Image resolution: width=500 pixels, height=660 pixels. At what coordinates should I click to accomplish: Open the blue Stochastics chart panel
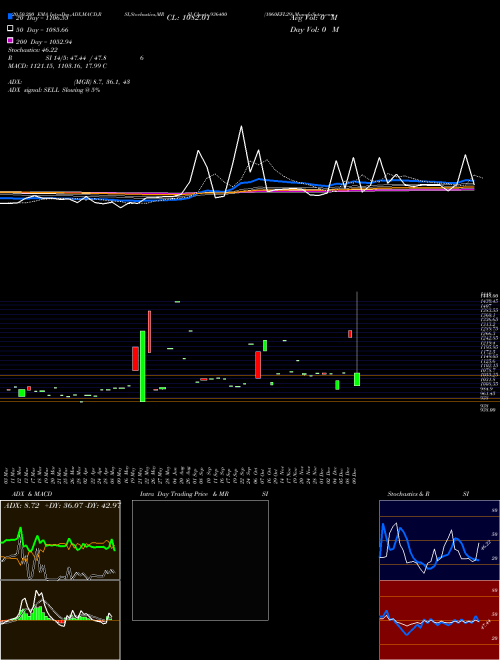(x=439, y=540)
